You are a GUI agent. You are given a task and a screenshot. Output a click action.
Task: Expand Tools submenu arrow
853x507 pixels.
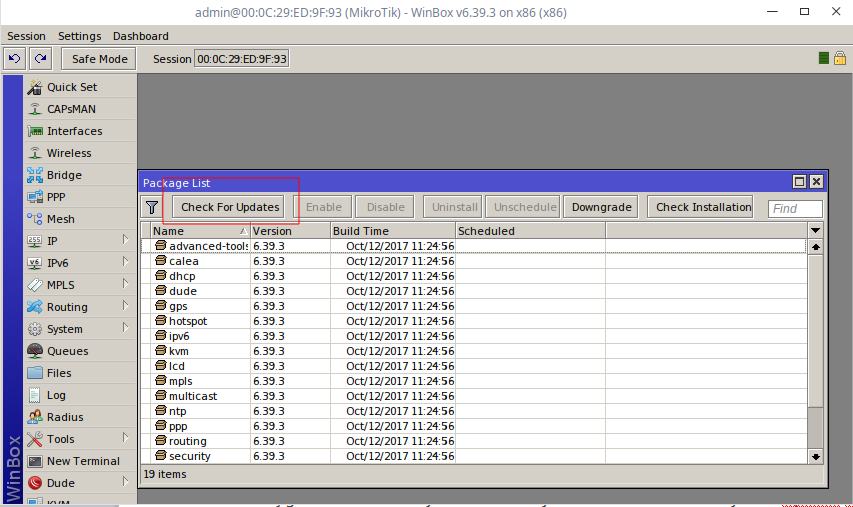(x=125, y=438)
